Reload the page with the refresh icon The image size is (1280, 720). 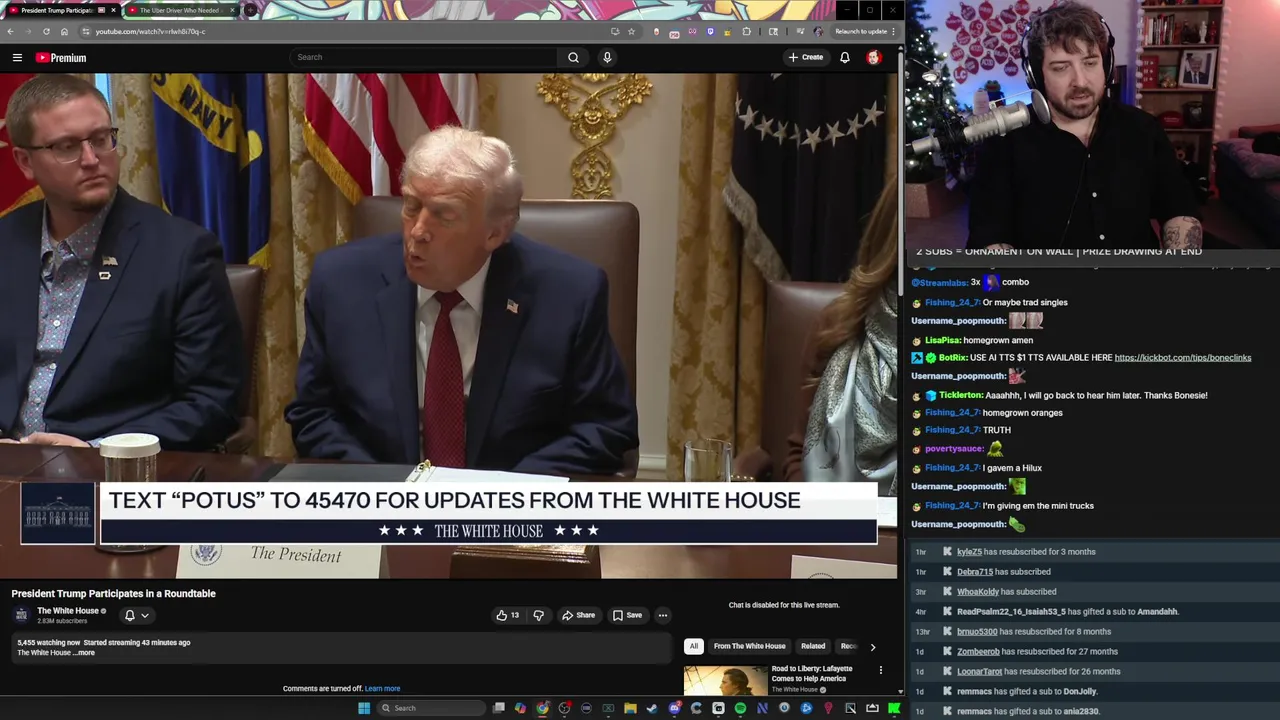pyautogui.click(x=46, y=31)
